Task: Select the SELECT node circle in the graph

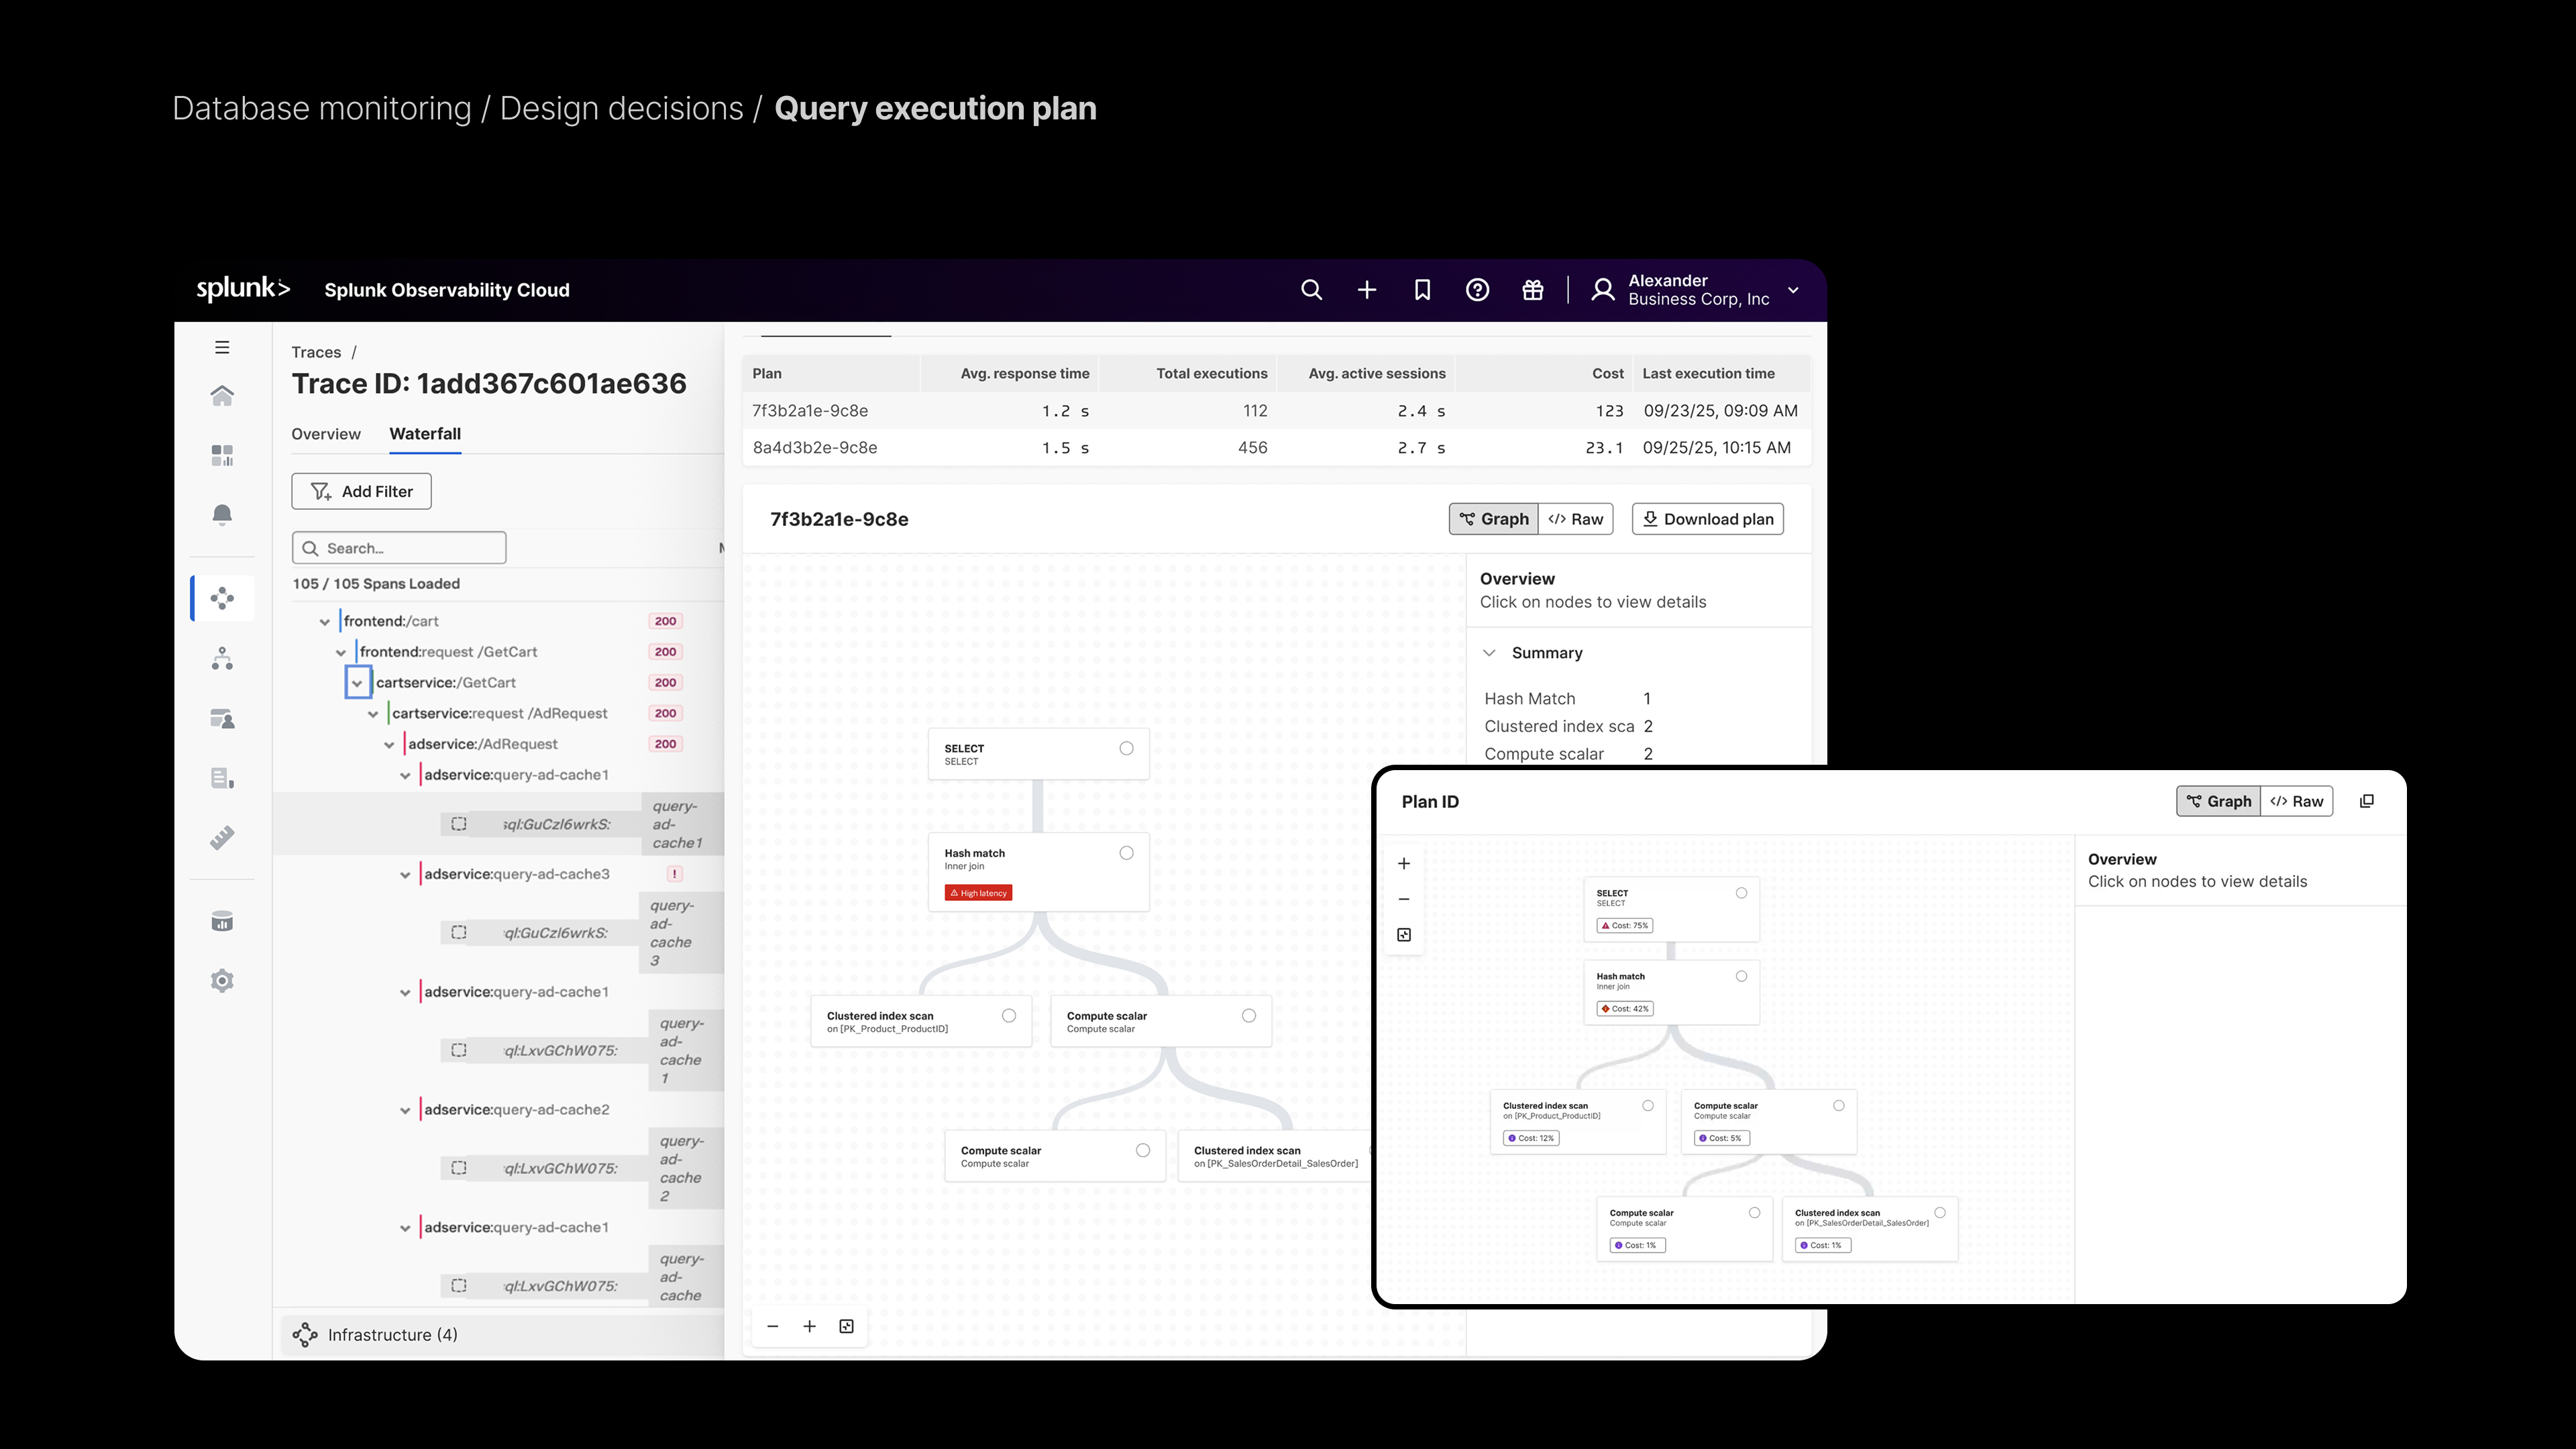Action: pos(1127,748)
